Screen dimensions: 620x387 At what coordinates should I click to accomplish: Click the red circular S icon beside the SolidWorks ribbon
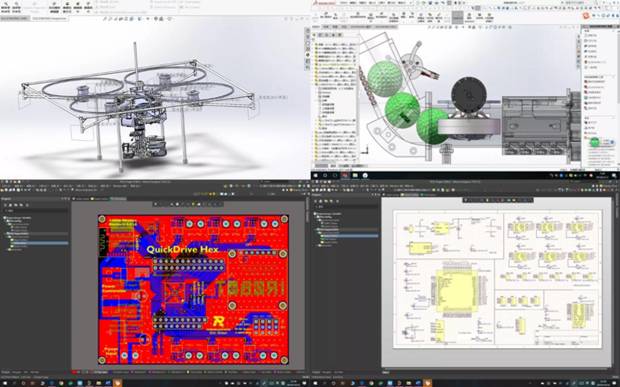pyautogui.click(x=586, y=16)
